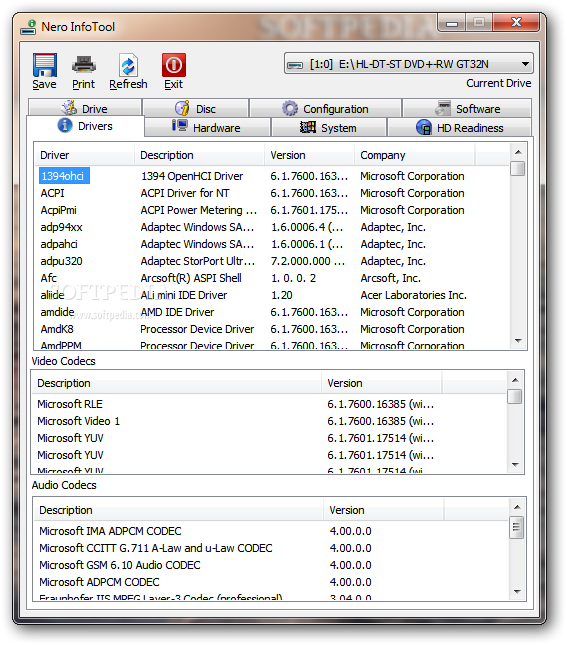Open the Software tab

pyautogui.click(x=467, y=108)
